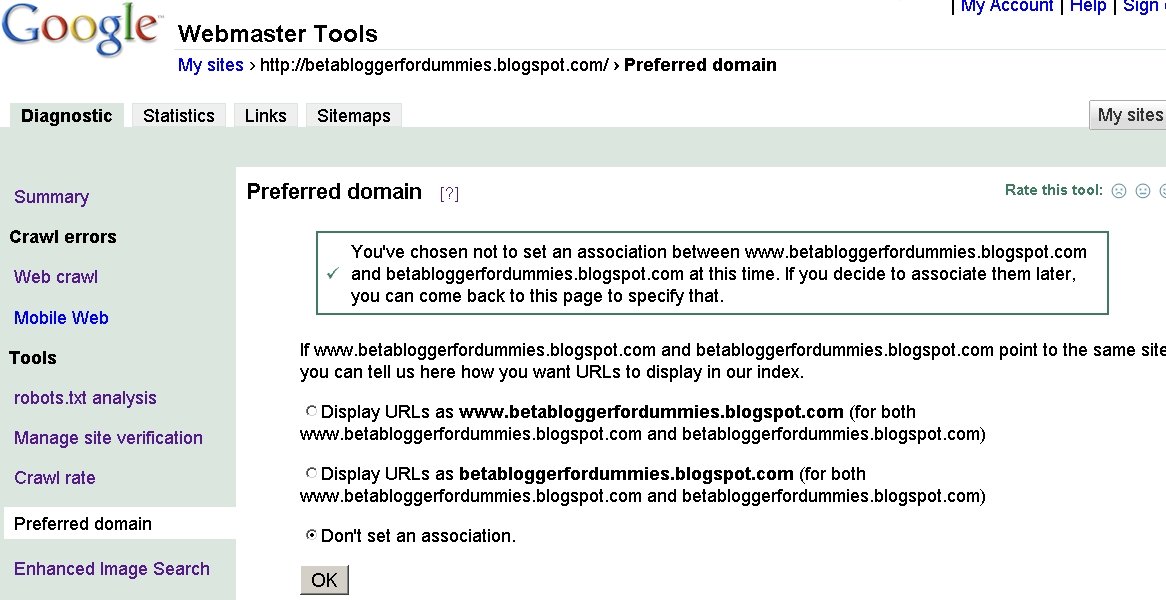
Task: Click OK to confirm the setting
Action: [324, 579]
